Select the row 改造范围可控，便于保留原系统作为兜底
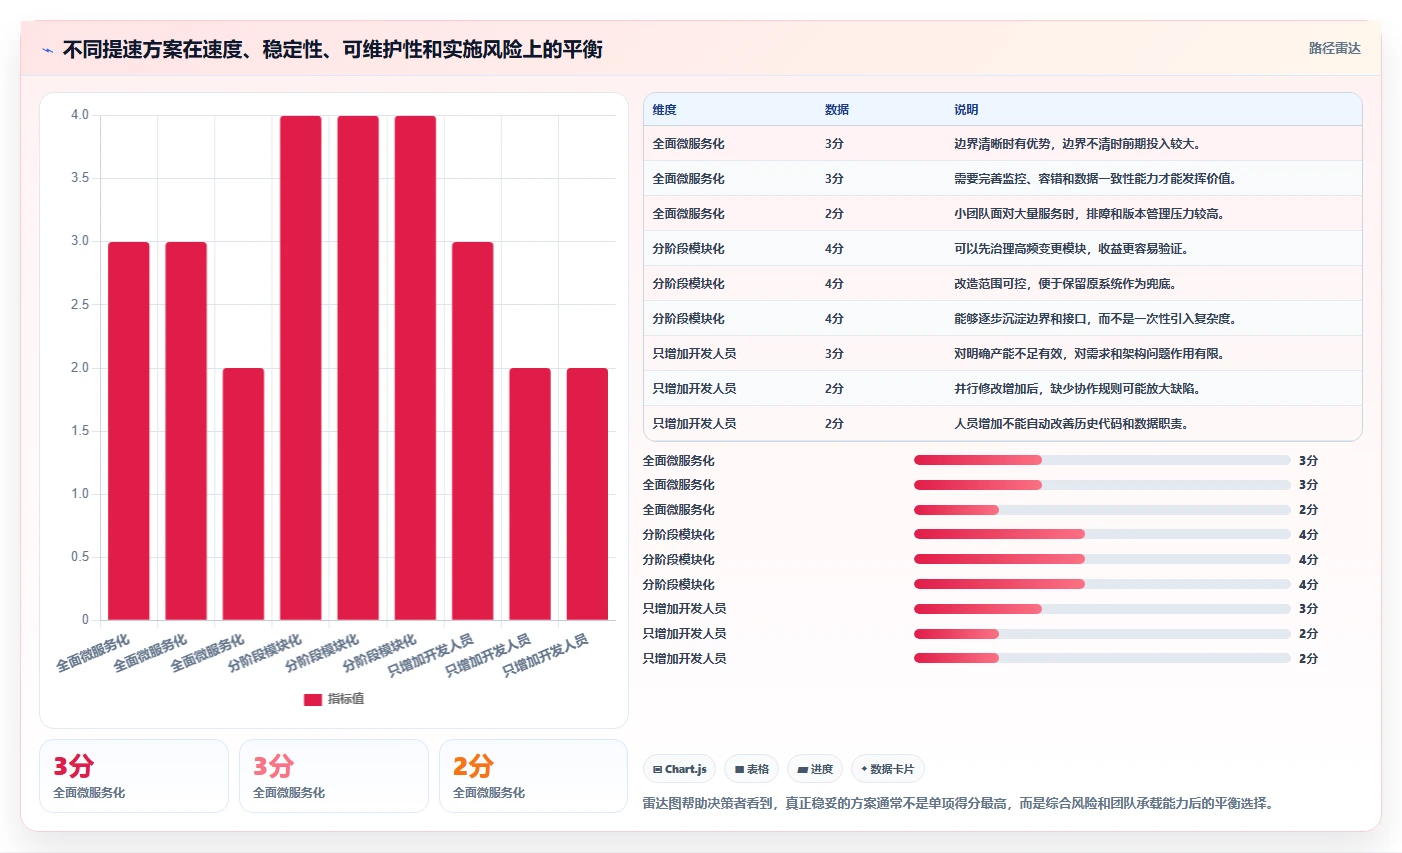This screenshot has height=853, width=1402. coord(1003,284)
